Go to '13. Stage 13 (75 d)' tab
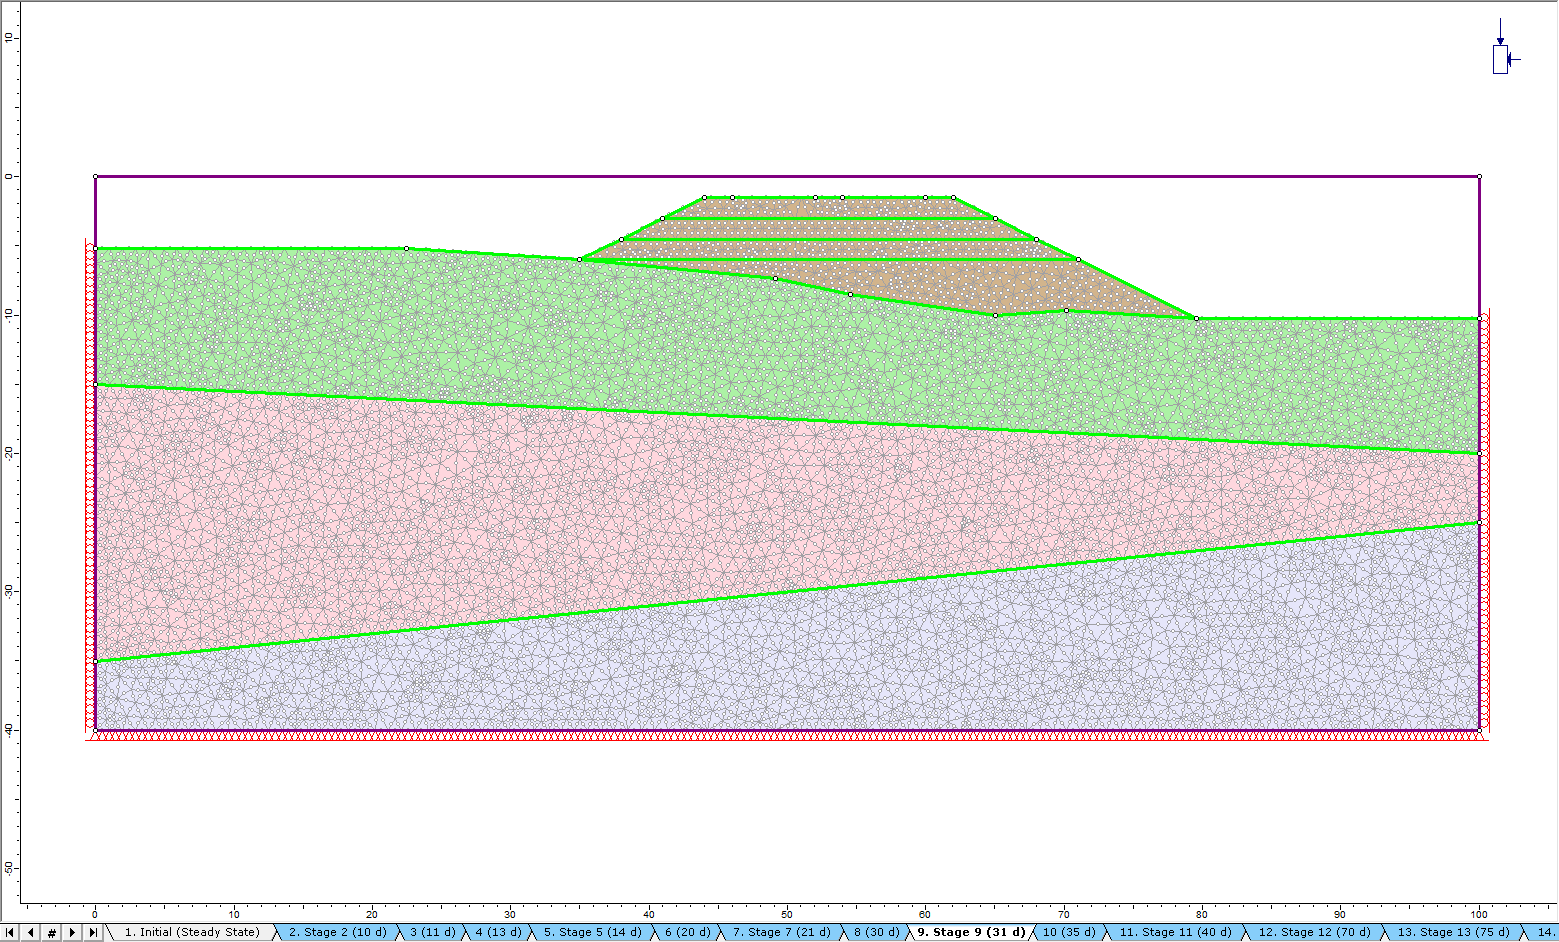Viewport: 1559px width, 942px height. pos(1453,932)
